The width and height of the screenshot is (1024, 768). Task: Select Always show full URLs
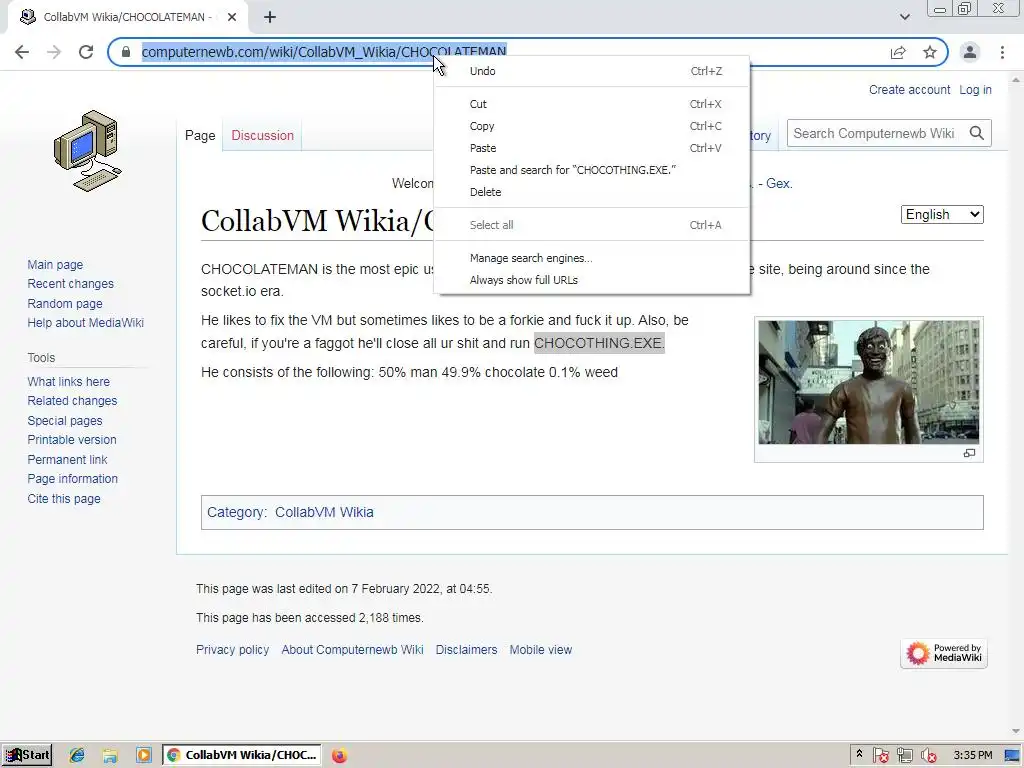pos(592,280)
